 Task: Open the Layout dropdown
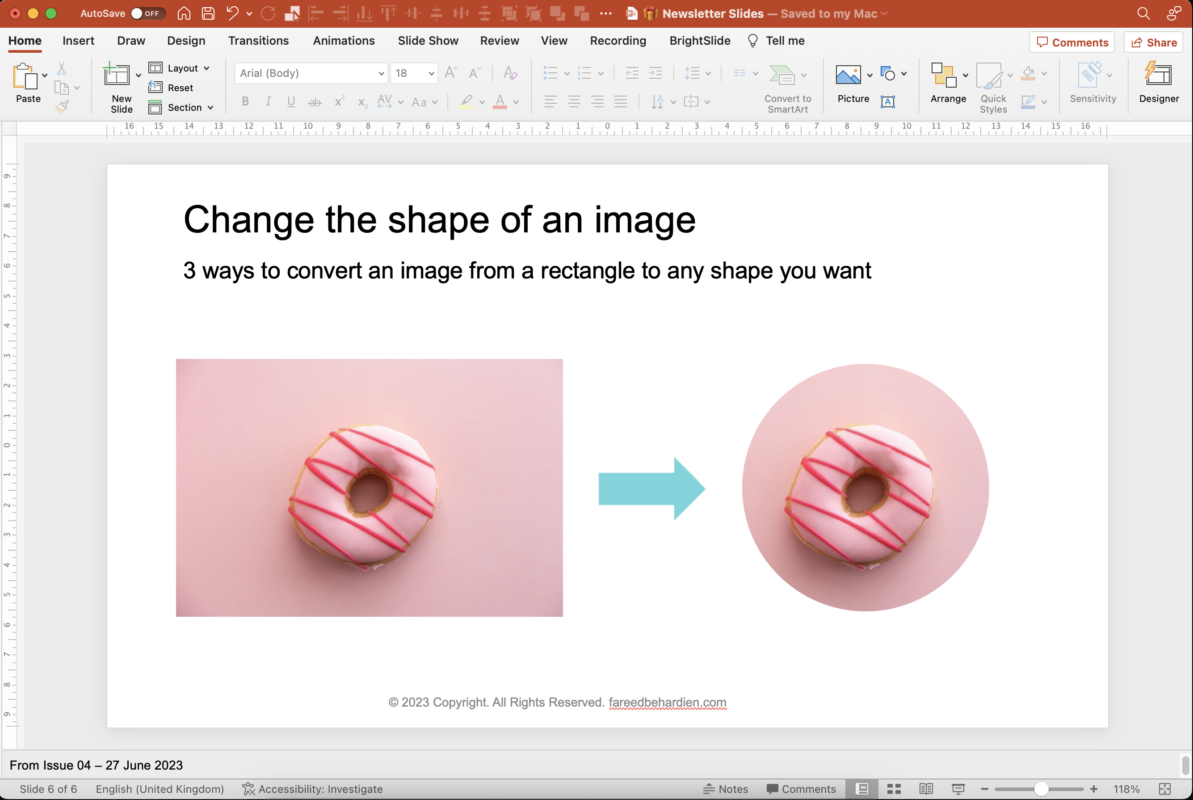(x=181, y=67)
